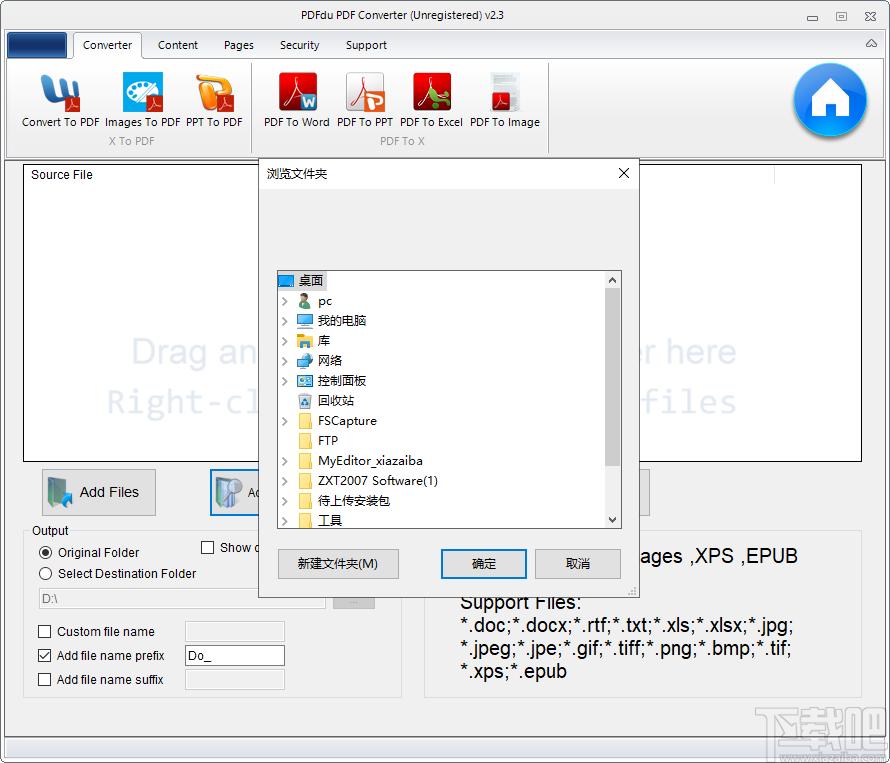Open the PDF To PPT tool
The width and height of the screenshot is (890, 763).
click(364, 100)
